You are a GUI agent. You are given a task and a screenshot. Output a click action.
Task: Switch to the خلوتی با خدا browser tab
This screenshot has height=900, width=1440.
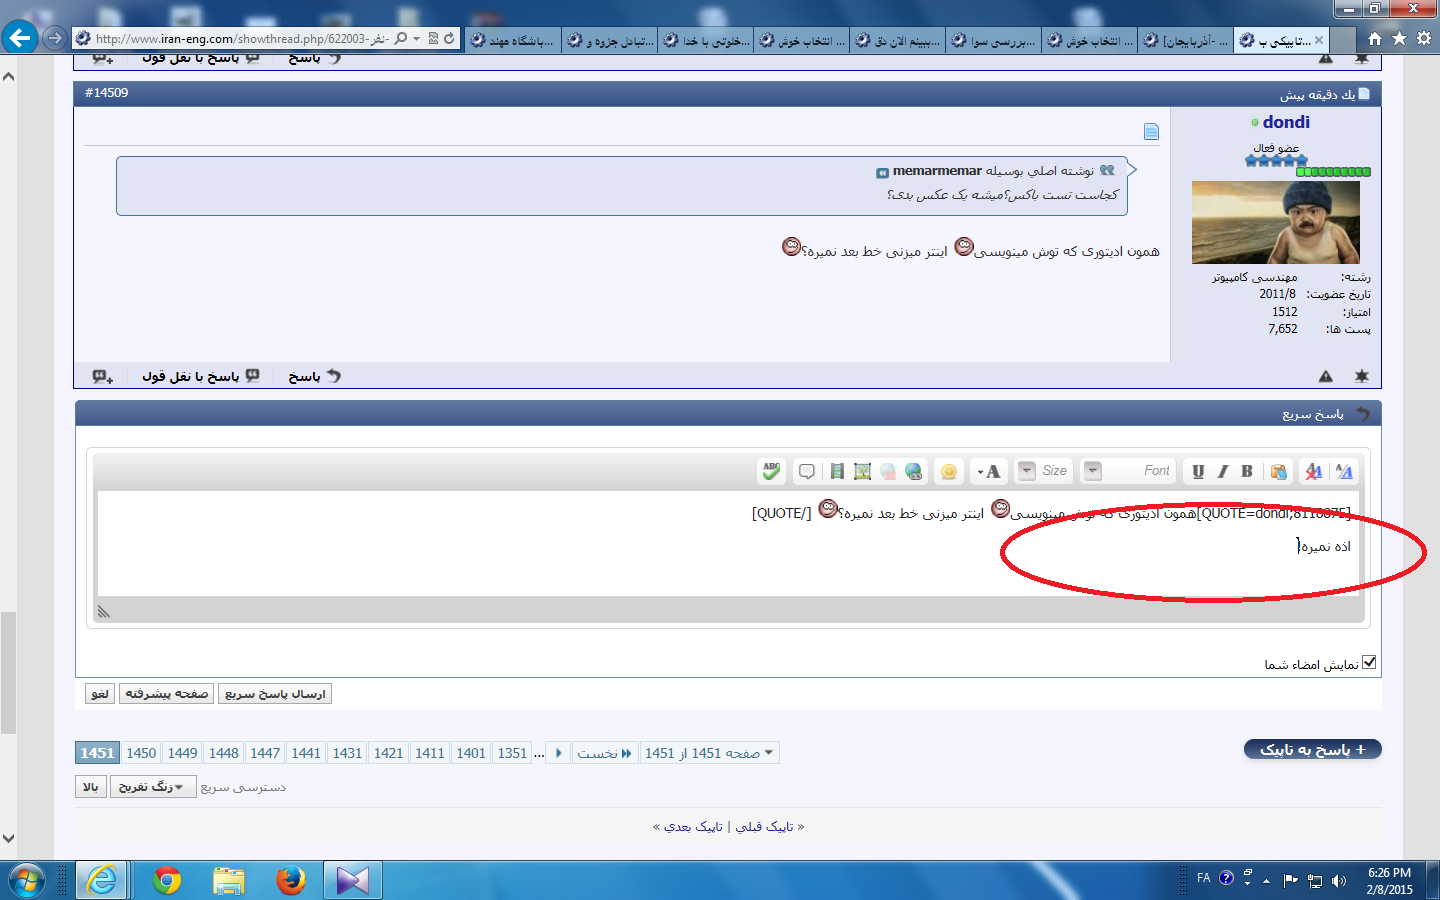click(705, 40)
